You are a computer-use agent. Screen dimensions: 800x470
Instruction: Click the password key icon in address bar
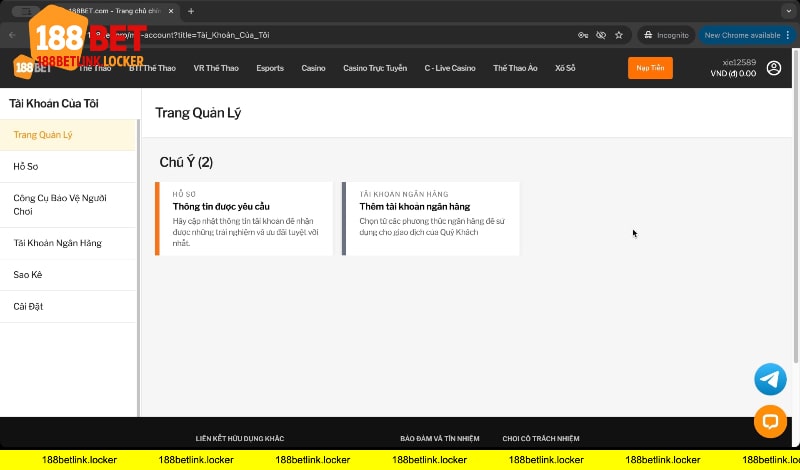(x=583, y=35)
